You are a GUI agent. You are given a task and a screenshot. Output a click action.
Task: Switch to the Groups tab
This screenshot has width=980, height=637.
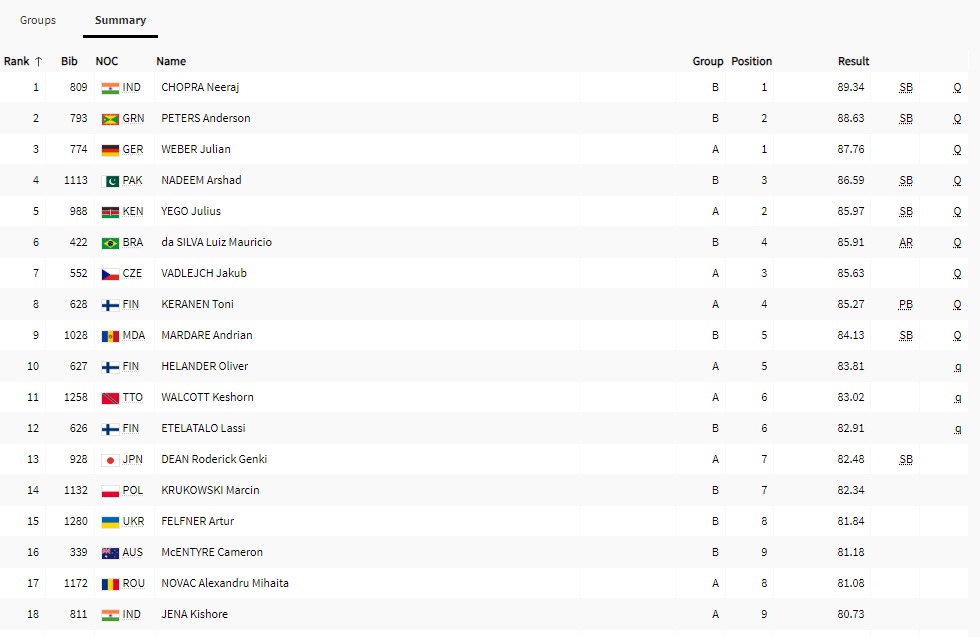pyautogui.click(x=38, y=20)
